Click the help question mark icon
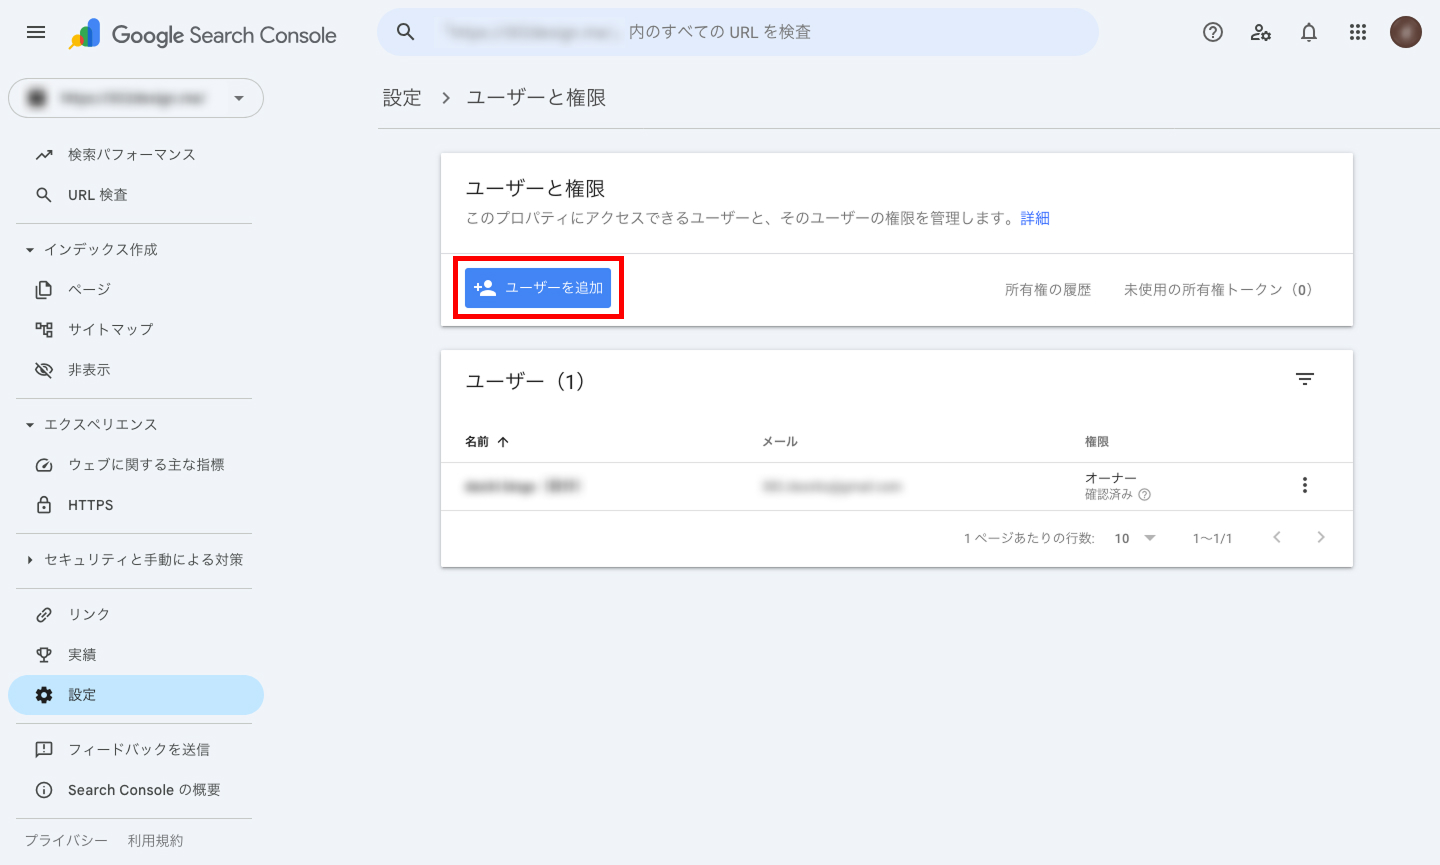Viewport: 1440px width, 865px height. 1213,32
